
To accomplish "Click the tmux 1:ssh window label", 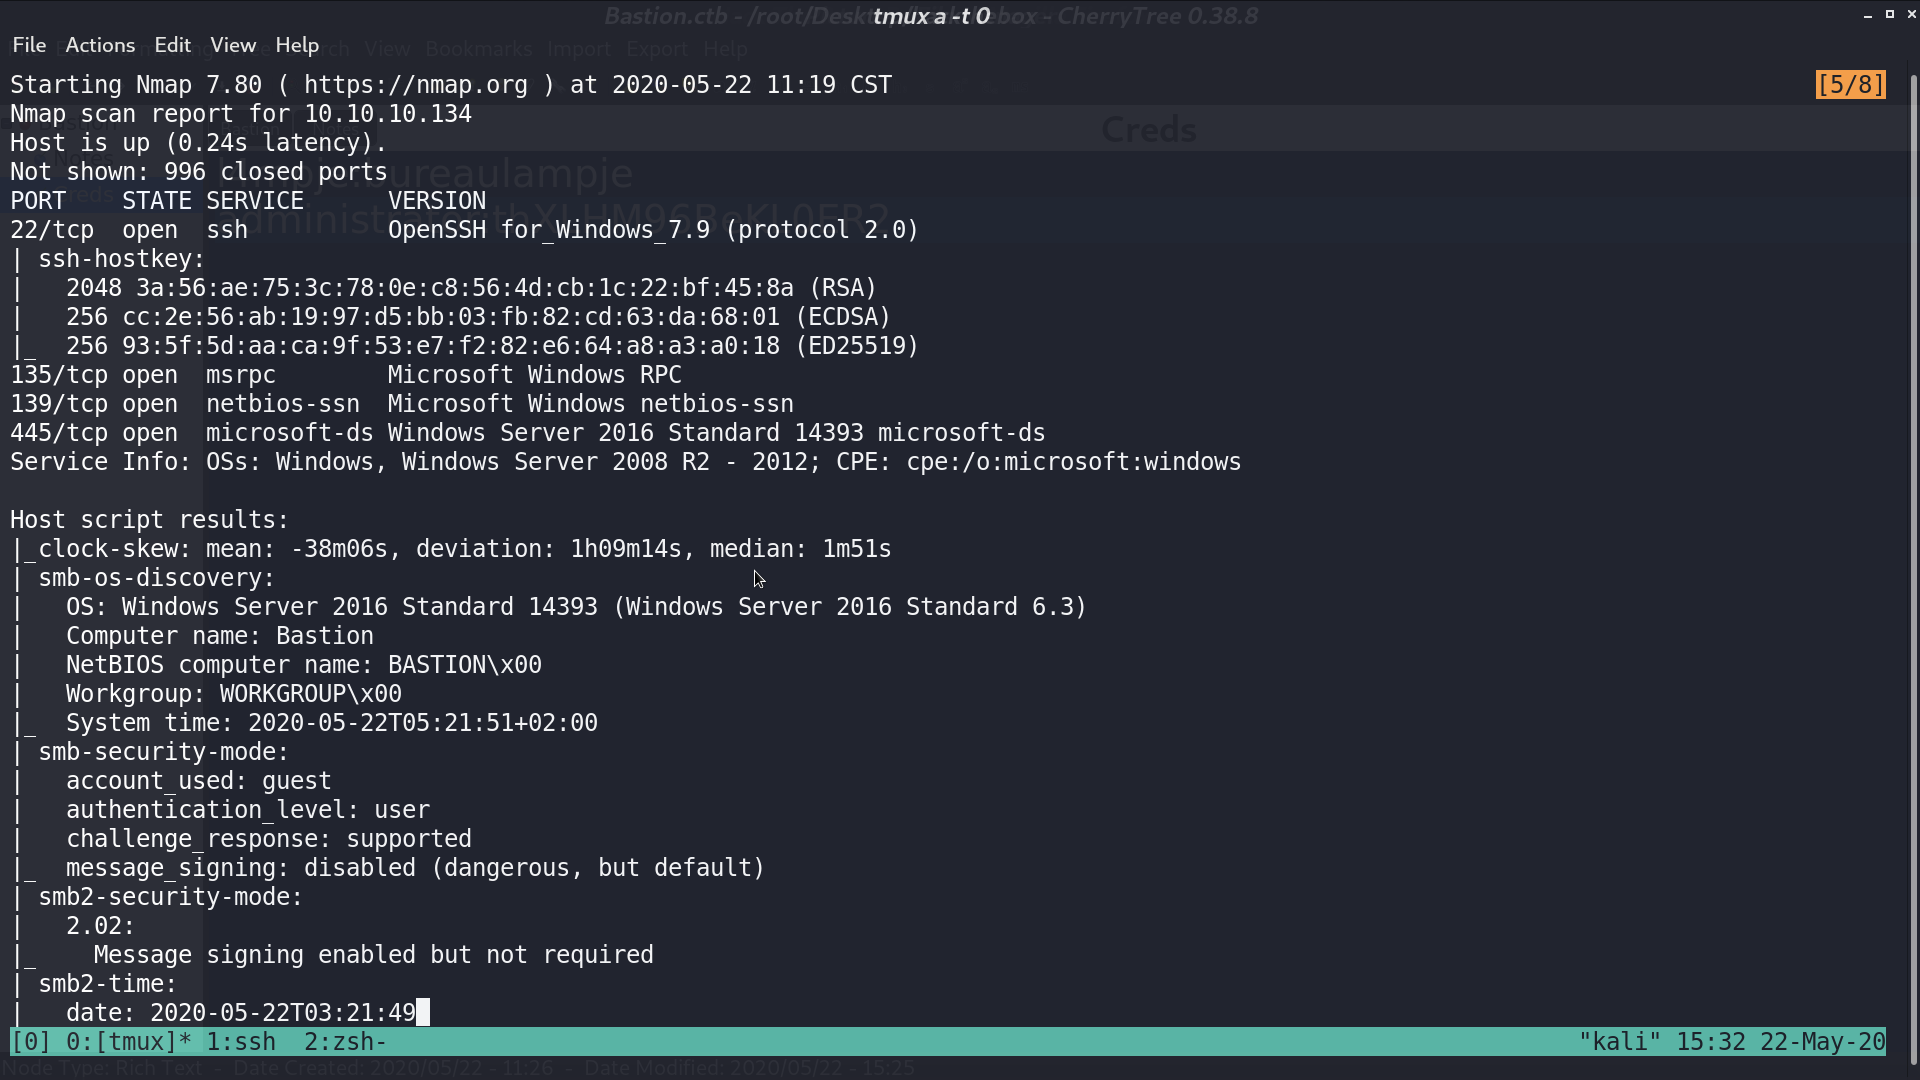I will pyautogui.click(x=241, y=1042).
